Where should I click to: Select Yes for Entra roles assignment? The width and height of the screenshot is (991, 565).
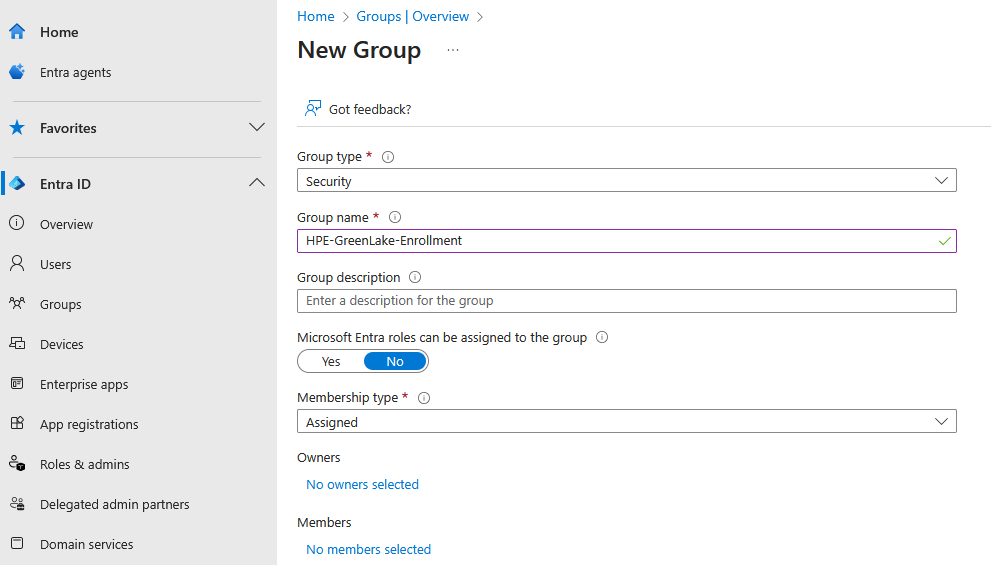point(331,361)
